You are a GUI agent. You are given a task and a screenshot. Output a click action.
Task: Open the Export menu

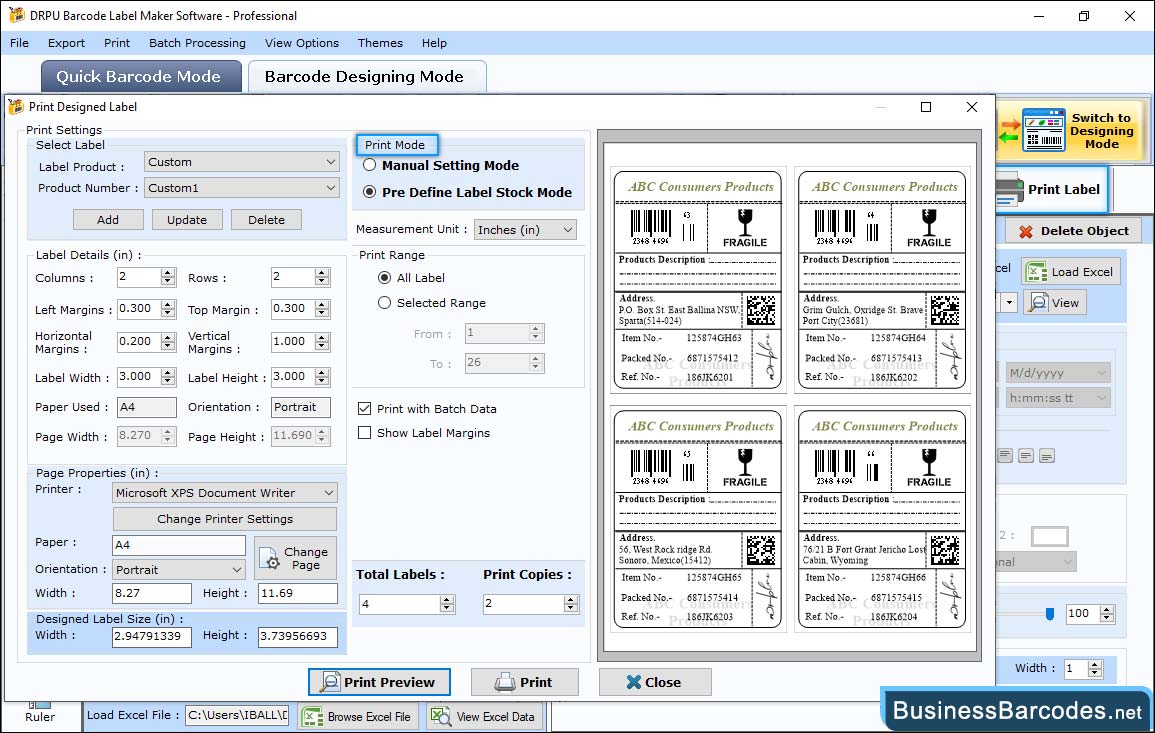(x=66, y=43)
